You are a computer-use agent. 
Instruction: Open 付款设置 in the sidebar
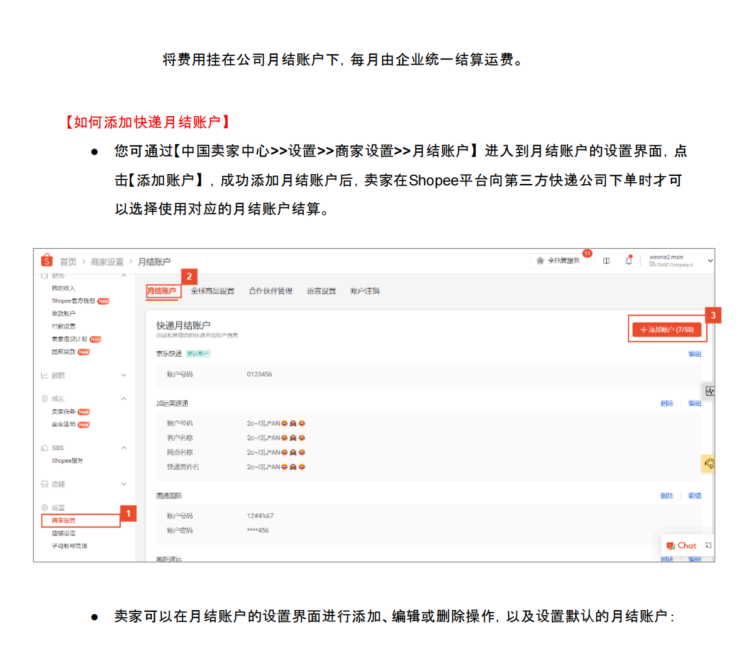[63, 326]
